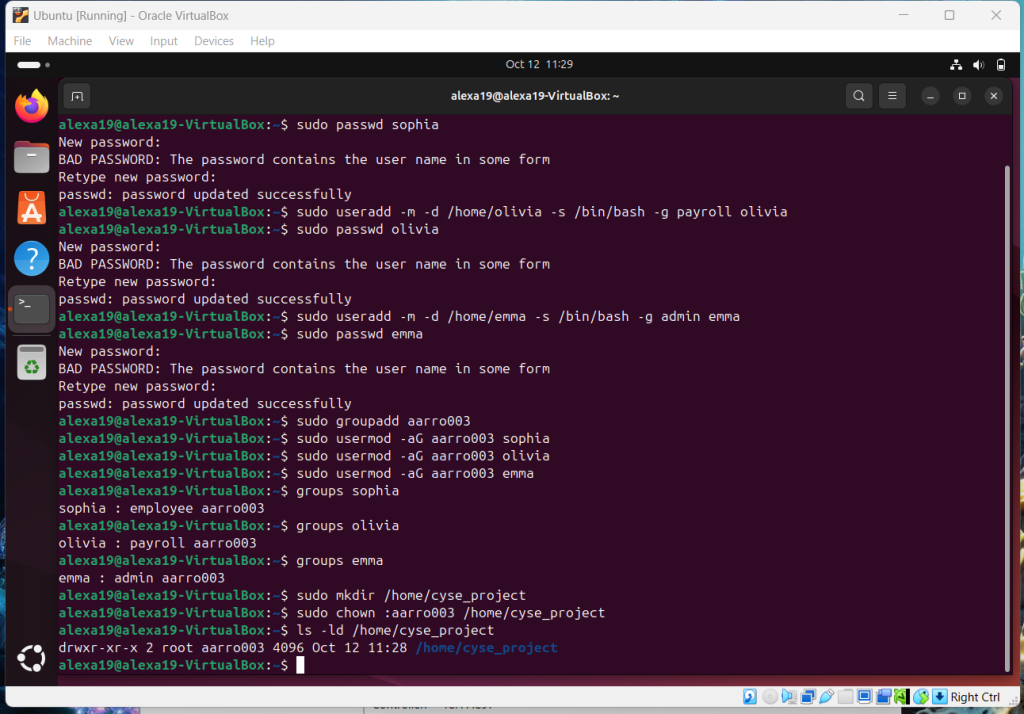Open the View menu in VirtualBox
Screen dimensions: 1024x714
click(121, 41)
